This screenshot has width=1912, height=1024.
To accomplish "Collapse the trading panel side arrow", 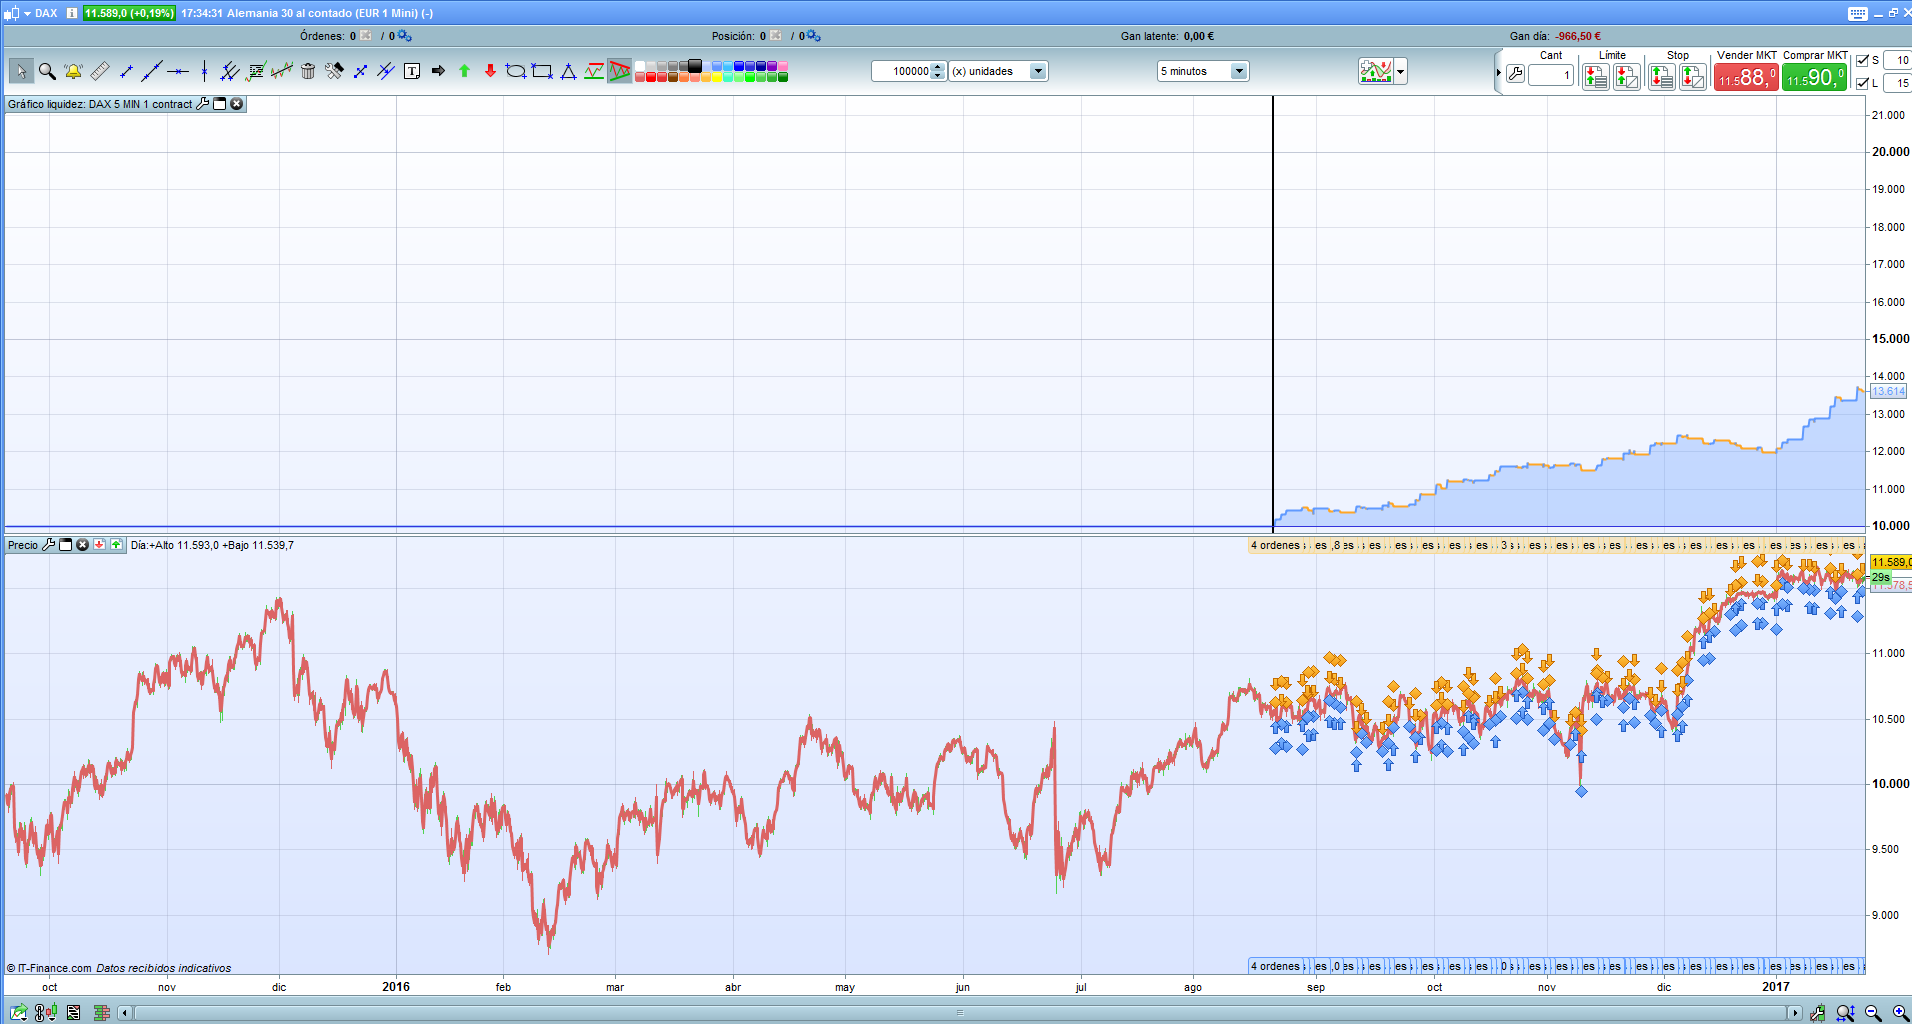I will click(1498, 73).
